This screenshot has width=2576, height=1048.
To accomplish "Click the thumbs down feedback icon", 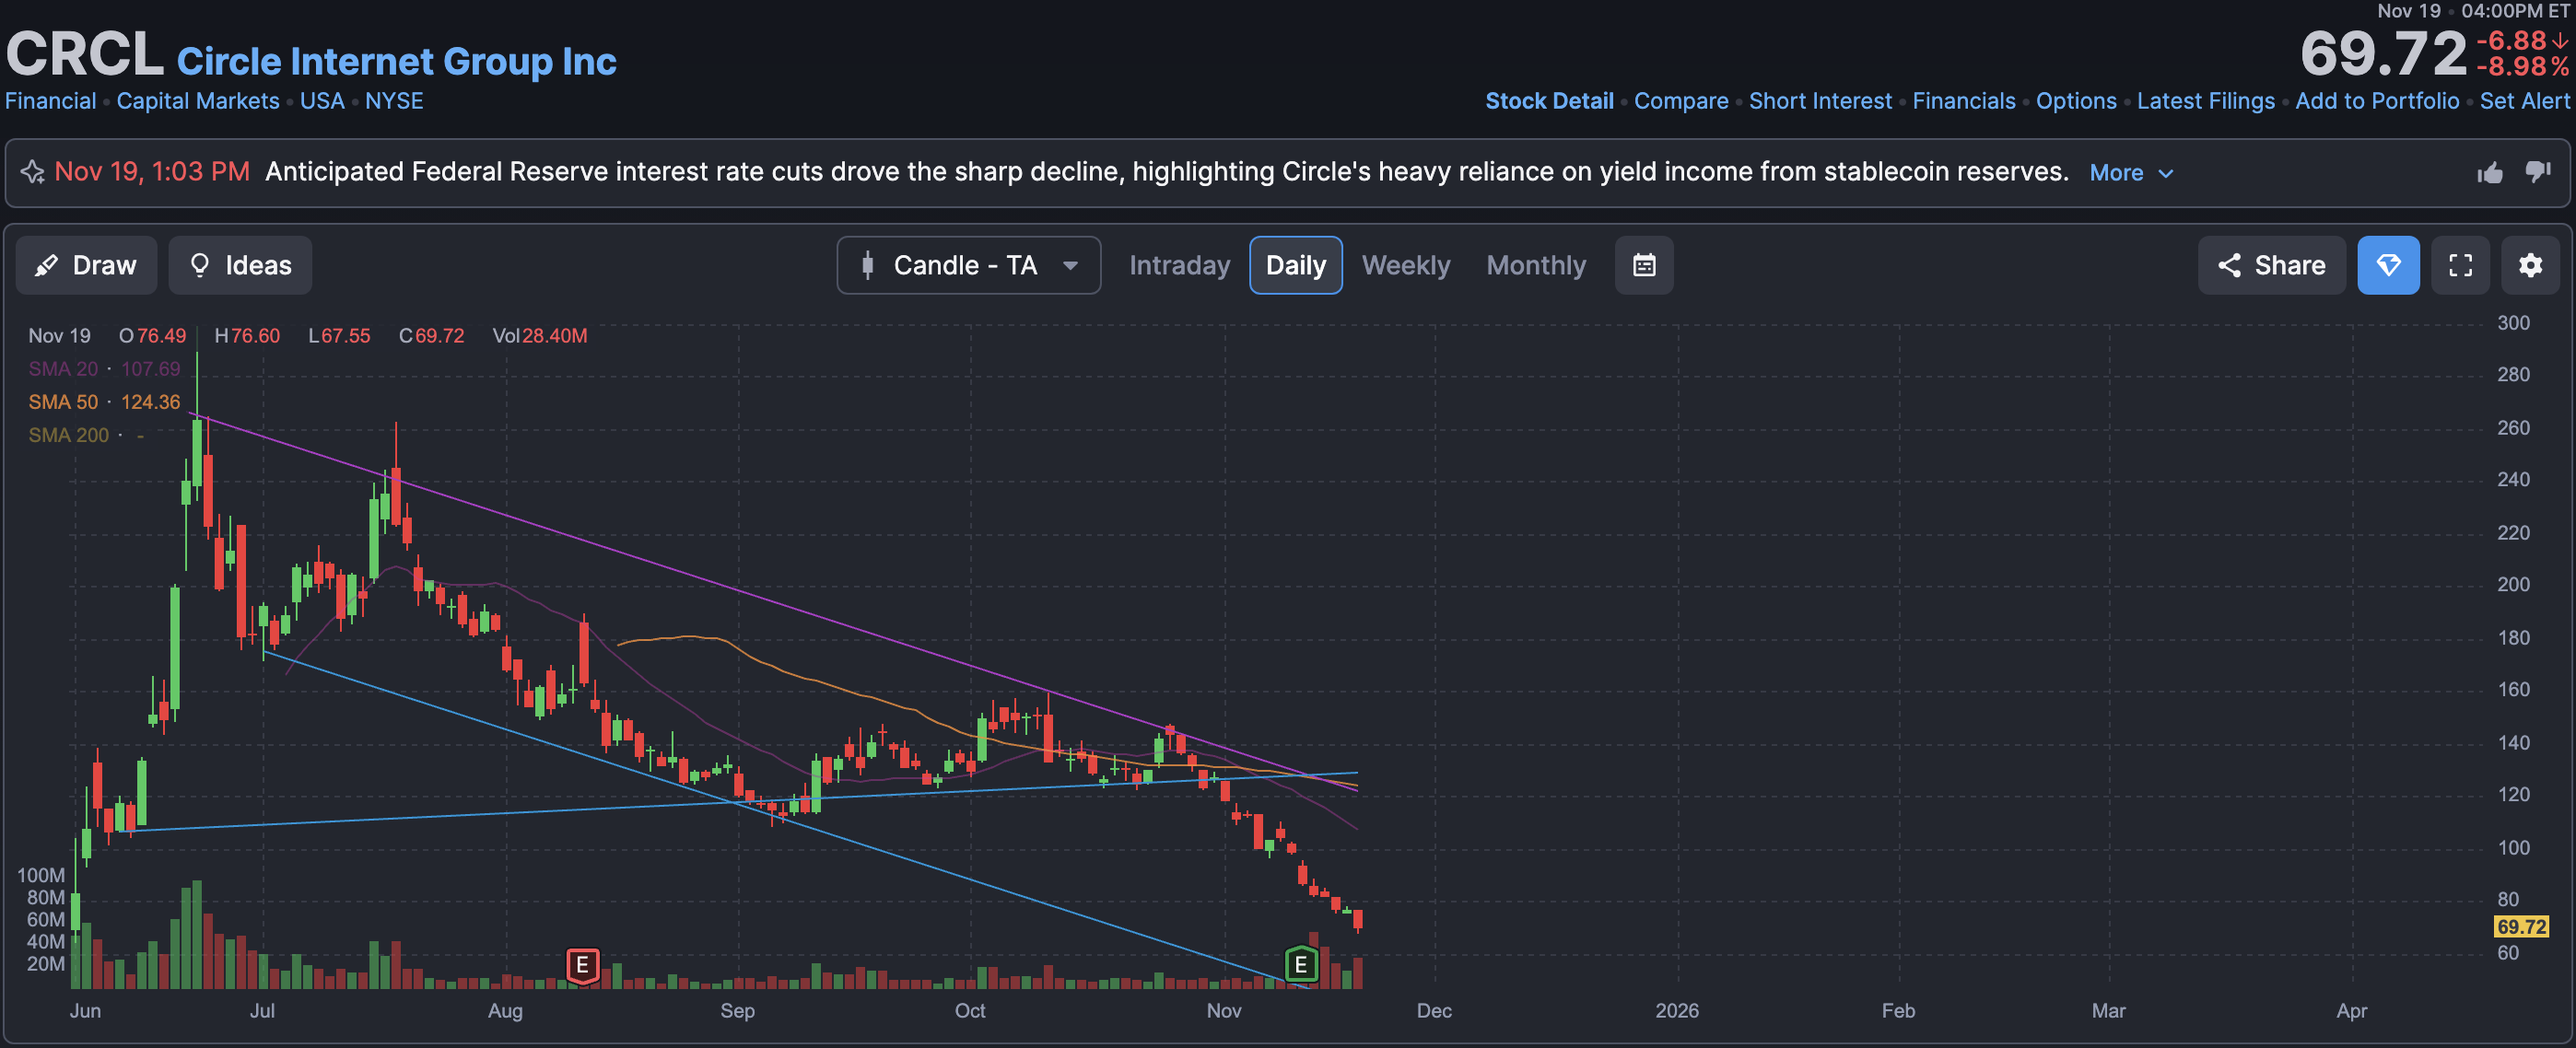I will (2537, 172).
